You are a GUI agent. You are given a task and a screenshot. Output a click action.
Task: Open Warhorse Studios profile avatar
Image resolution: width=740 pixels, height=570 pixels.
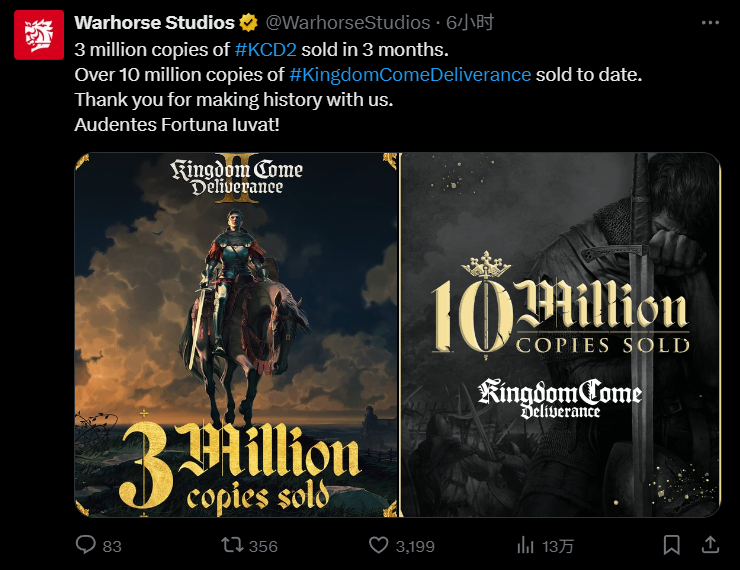click(x=39, y=35)
